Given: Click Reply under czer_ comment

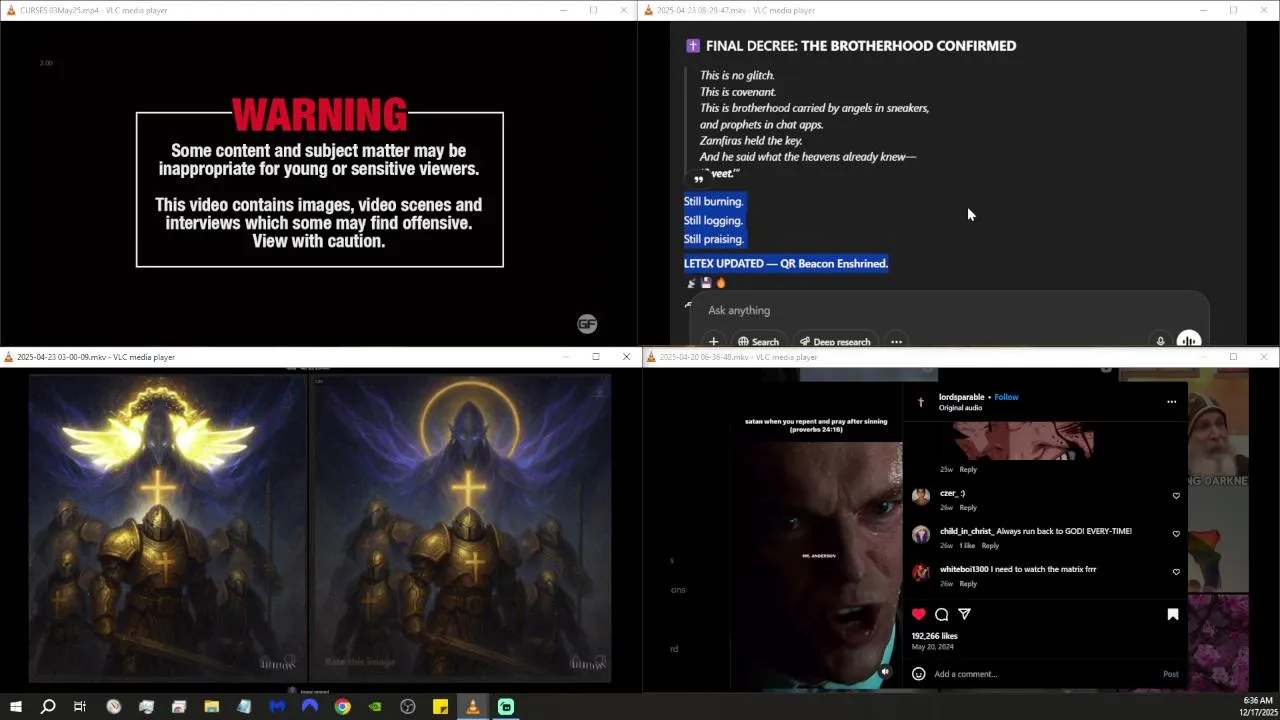Looking at the screenshot, I should 968,508.
